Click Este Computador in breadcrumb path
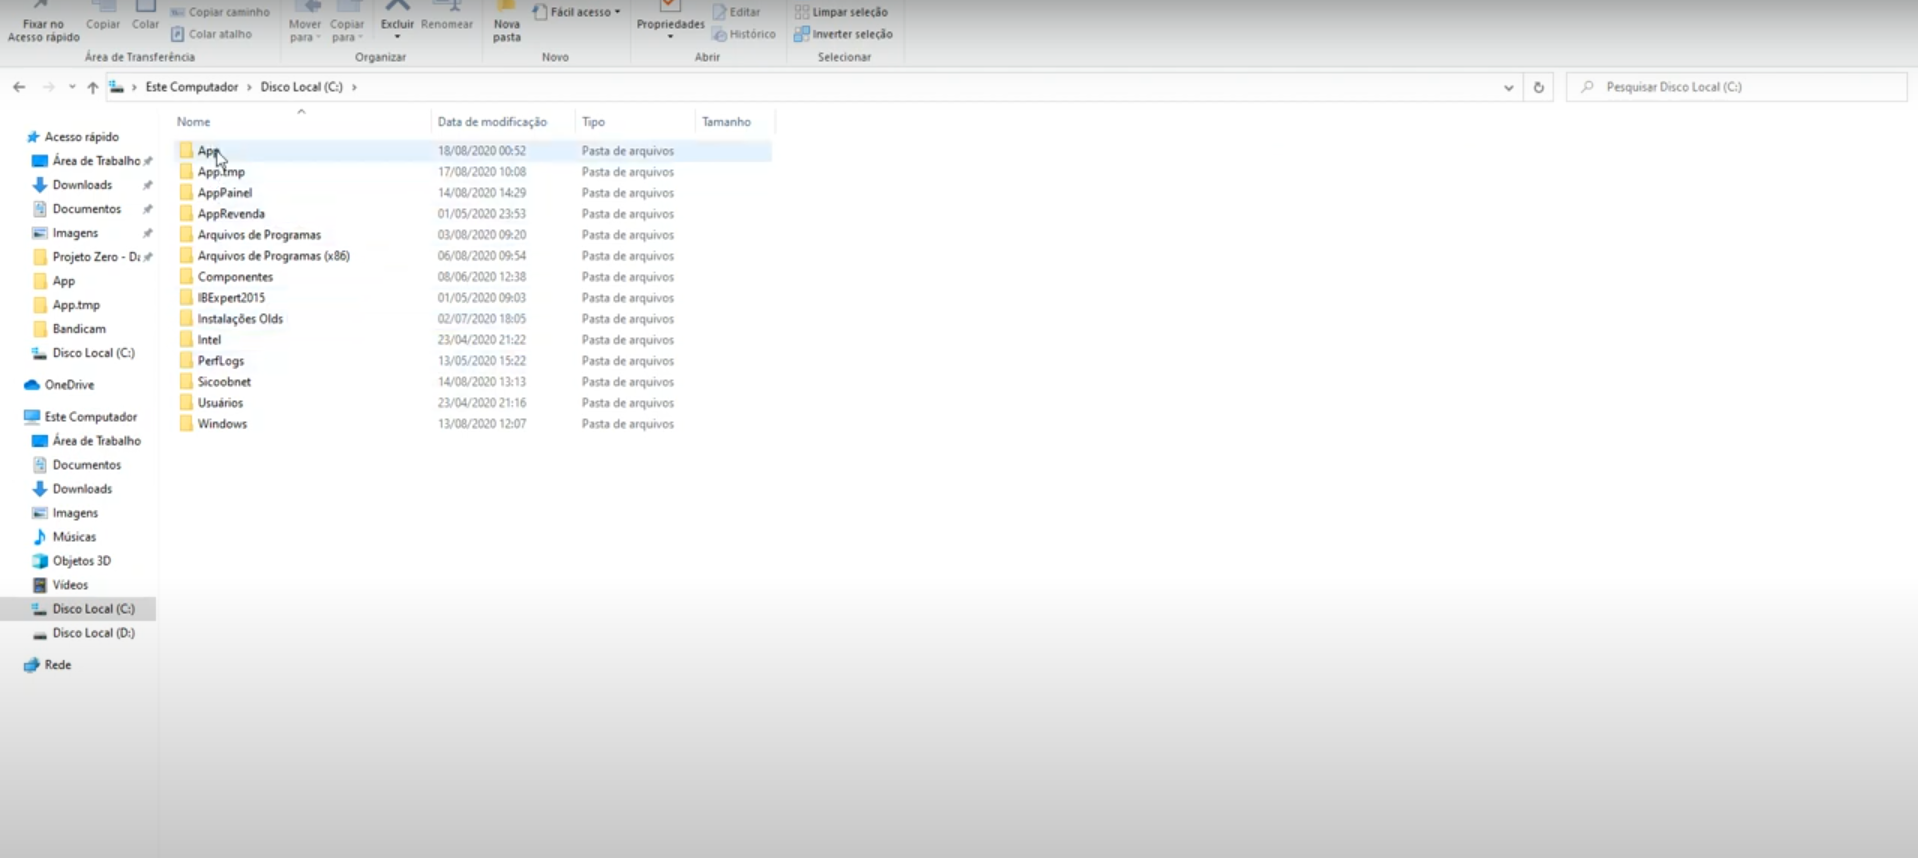 [x=192, y=87]
